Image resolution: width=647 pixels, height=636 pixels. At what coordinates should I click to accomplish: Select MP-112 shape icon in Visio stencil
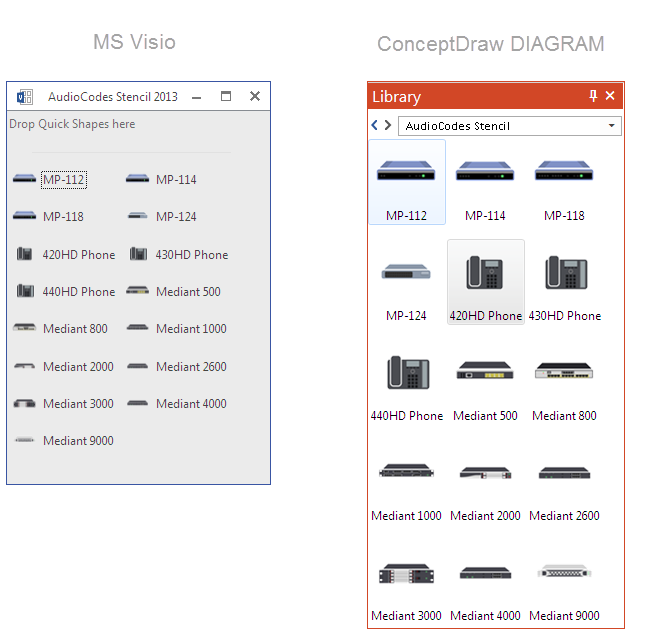pos(24,179)
